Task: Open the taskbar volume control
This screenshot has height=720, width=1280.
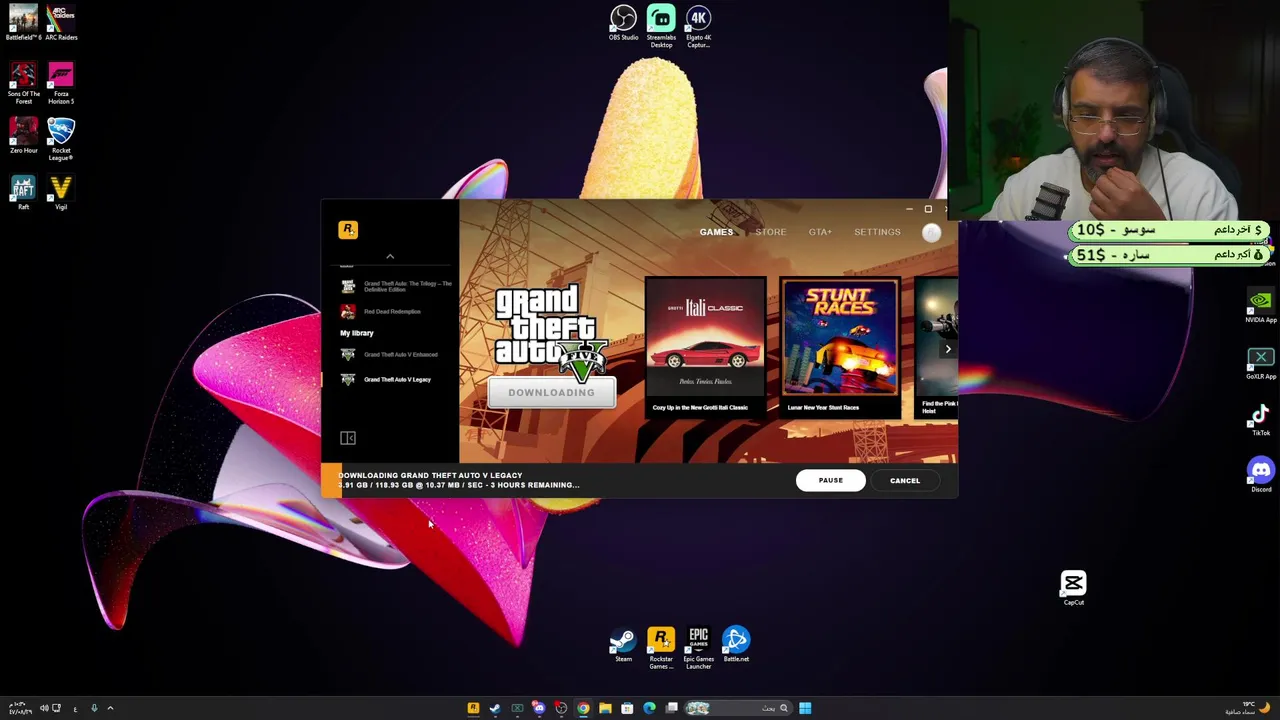Action: pos(43,708)
